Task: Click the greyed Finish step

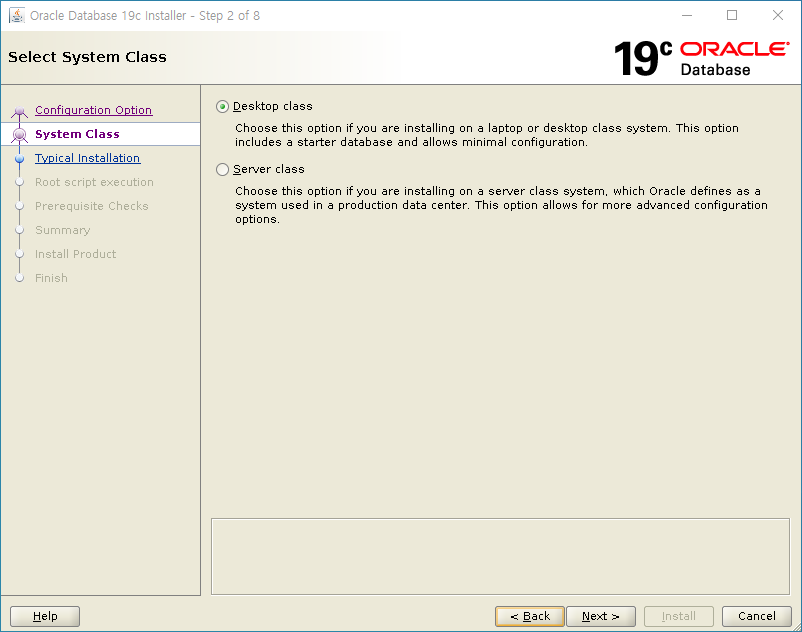Action: (x=51, y=278)
